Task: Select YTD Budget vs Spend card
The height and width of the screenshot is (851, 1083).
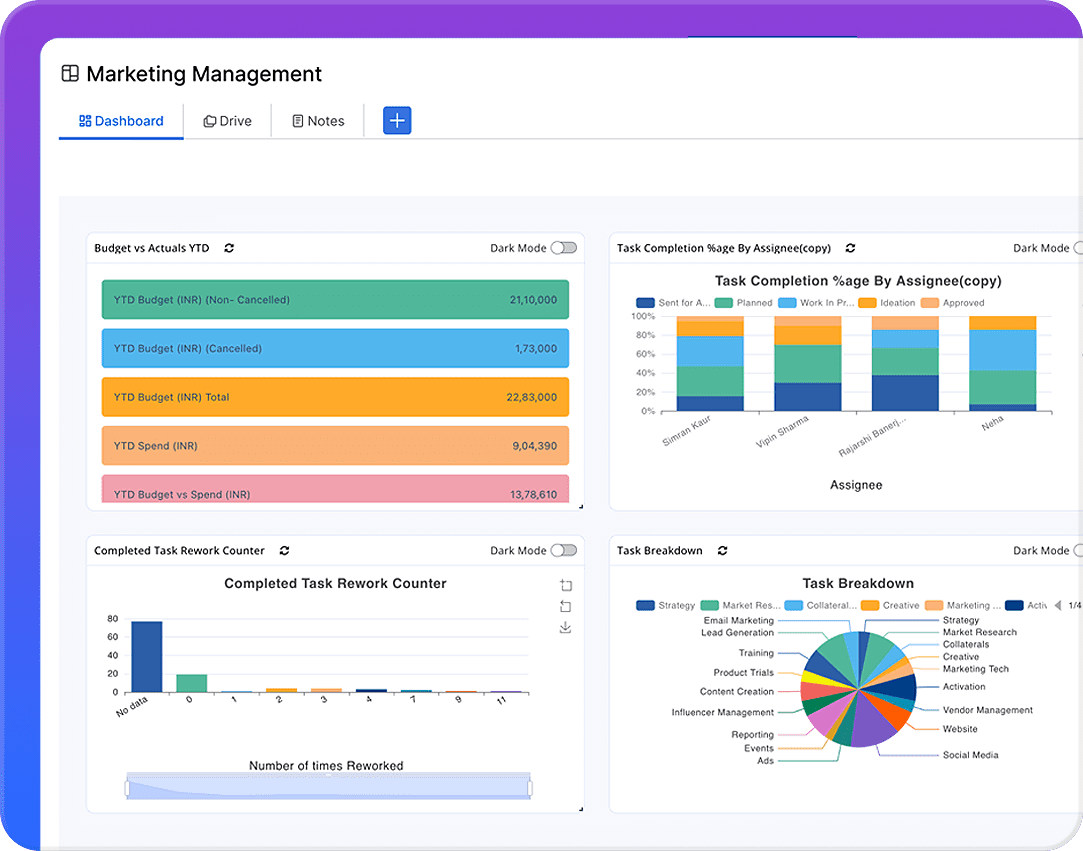Action: (335, 489)
